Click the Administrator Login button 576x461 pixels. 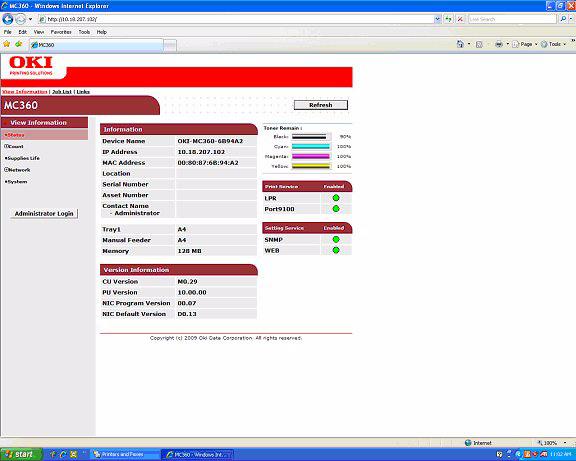tap(44, 213)
